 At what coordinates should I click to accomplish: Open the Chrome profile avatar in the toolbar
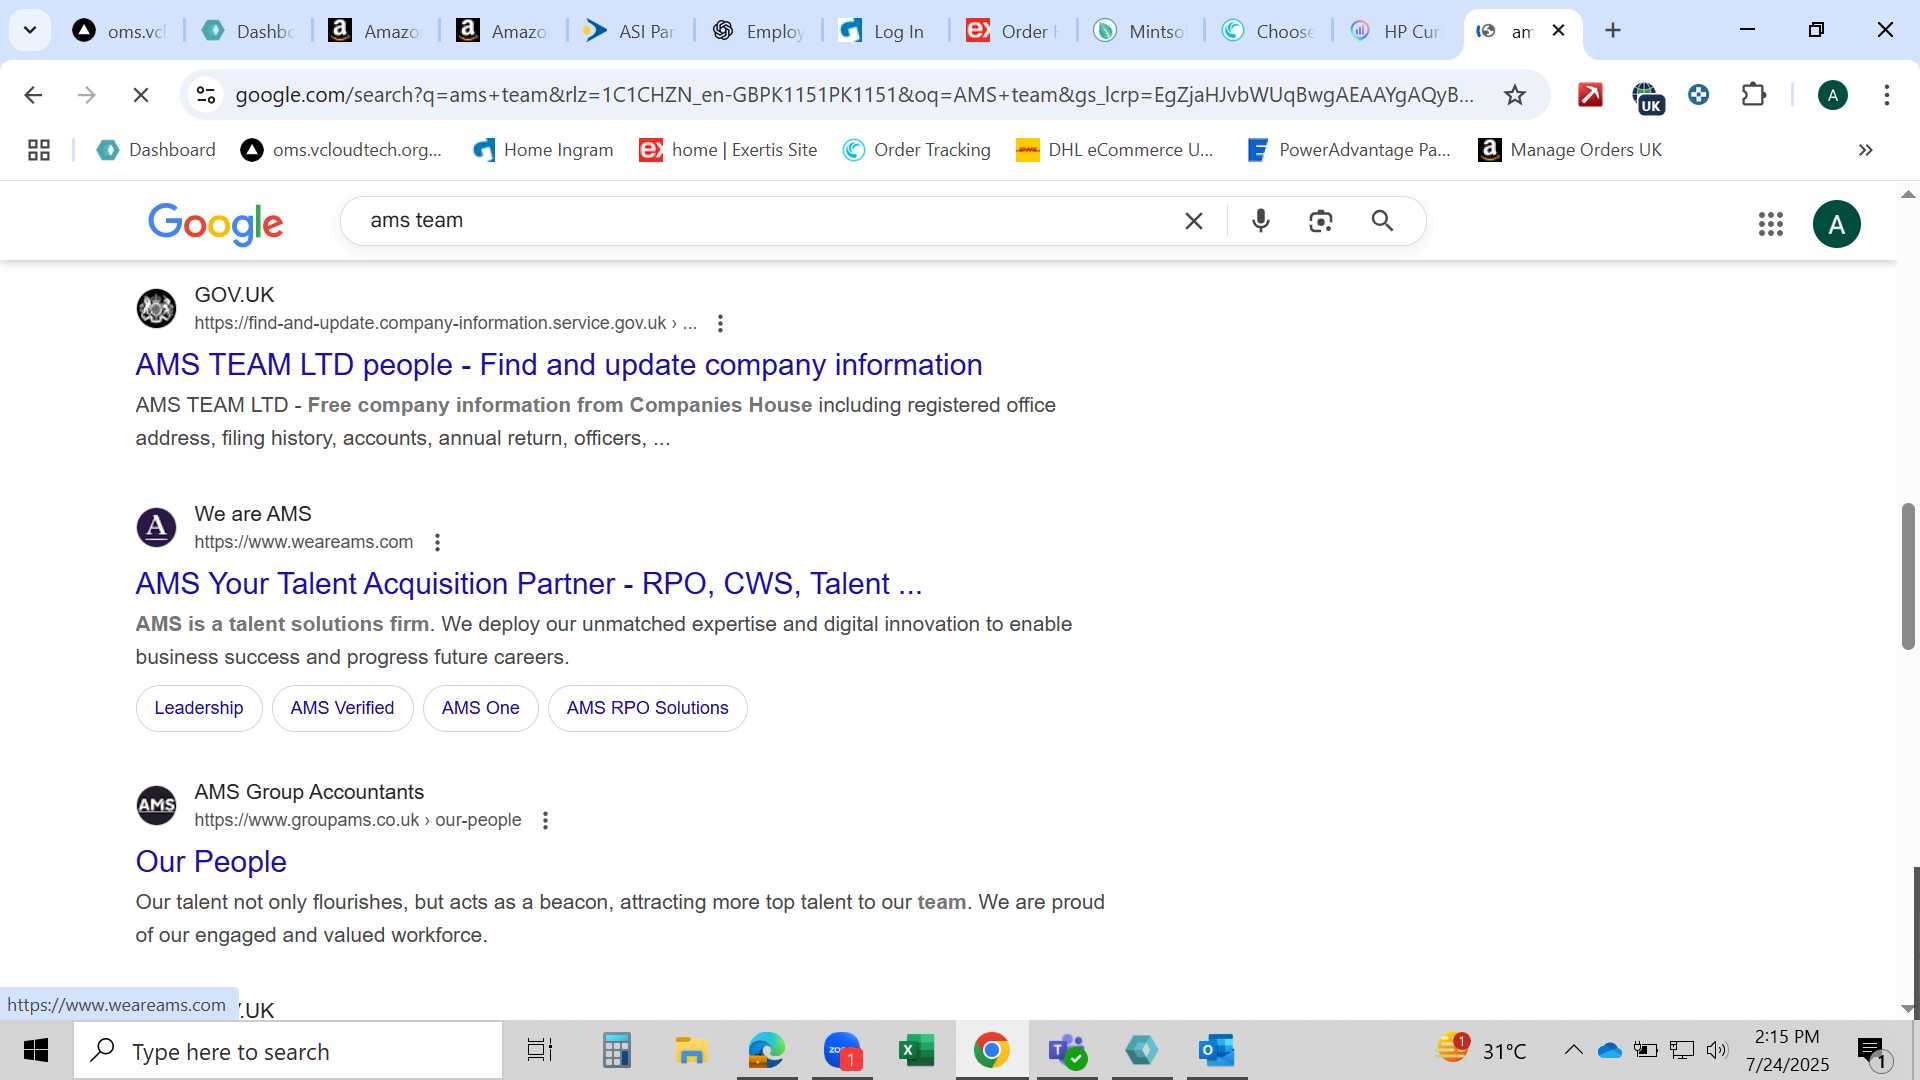(1833, 95)
